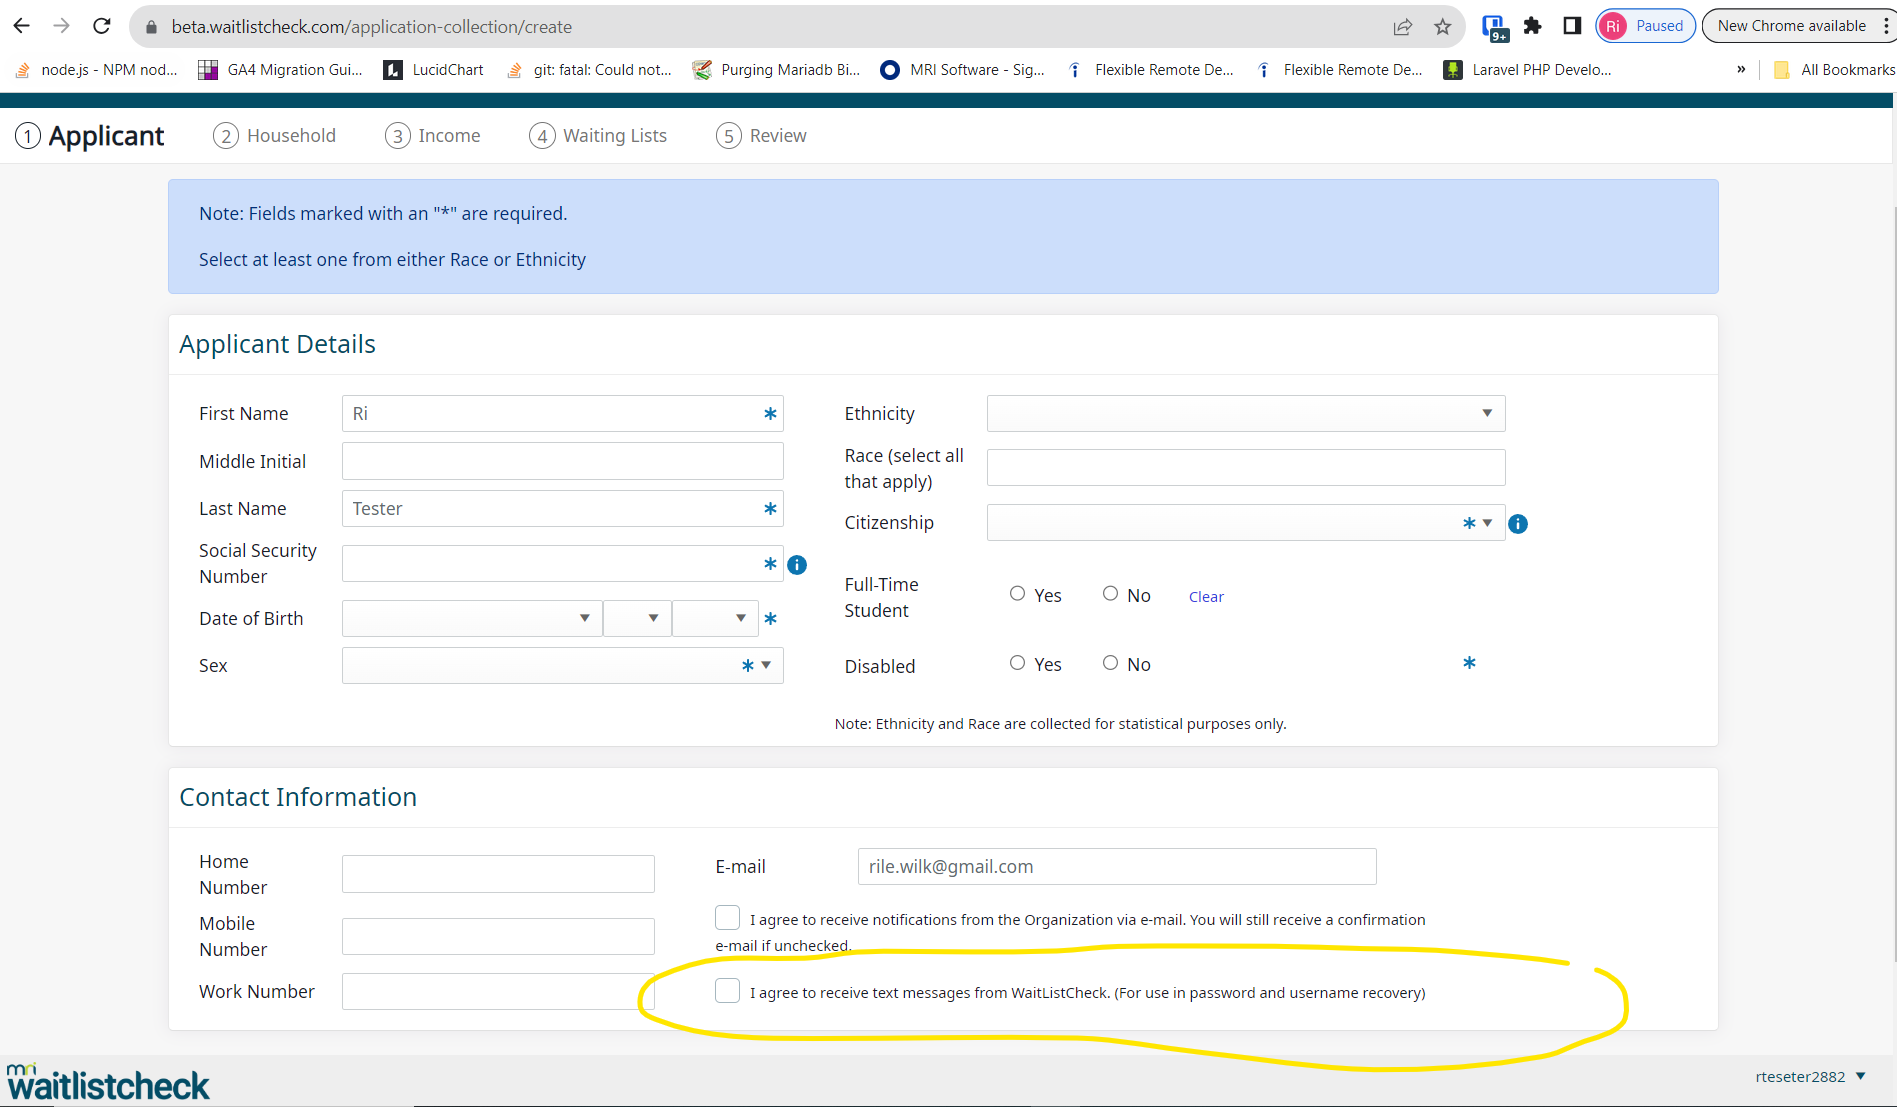Go back using the browser back arrow

point(22,26)
